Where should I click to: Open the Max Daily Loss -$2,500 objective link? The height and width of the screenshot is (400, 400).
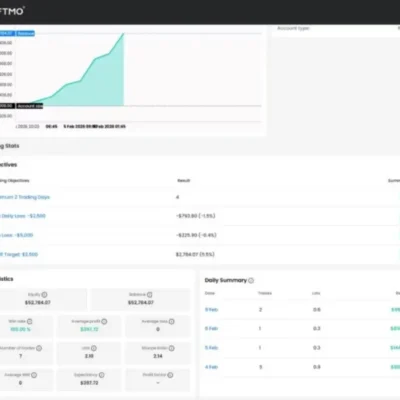pos(23,216)
